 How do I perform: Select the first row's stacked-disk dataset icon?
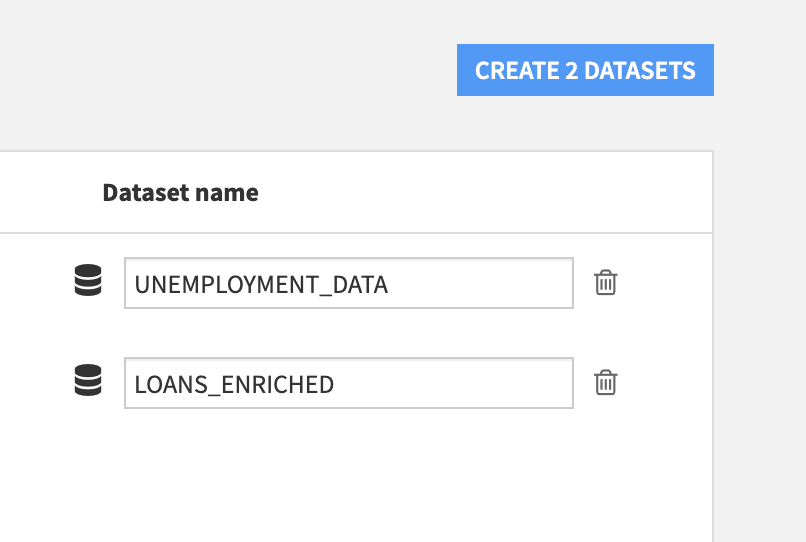tap(89, 282)
